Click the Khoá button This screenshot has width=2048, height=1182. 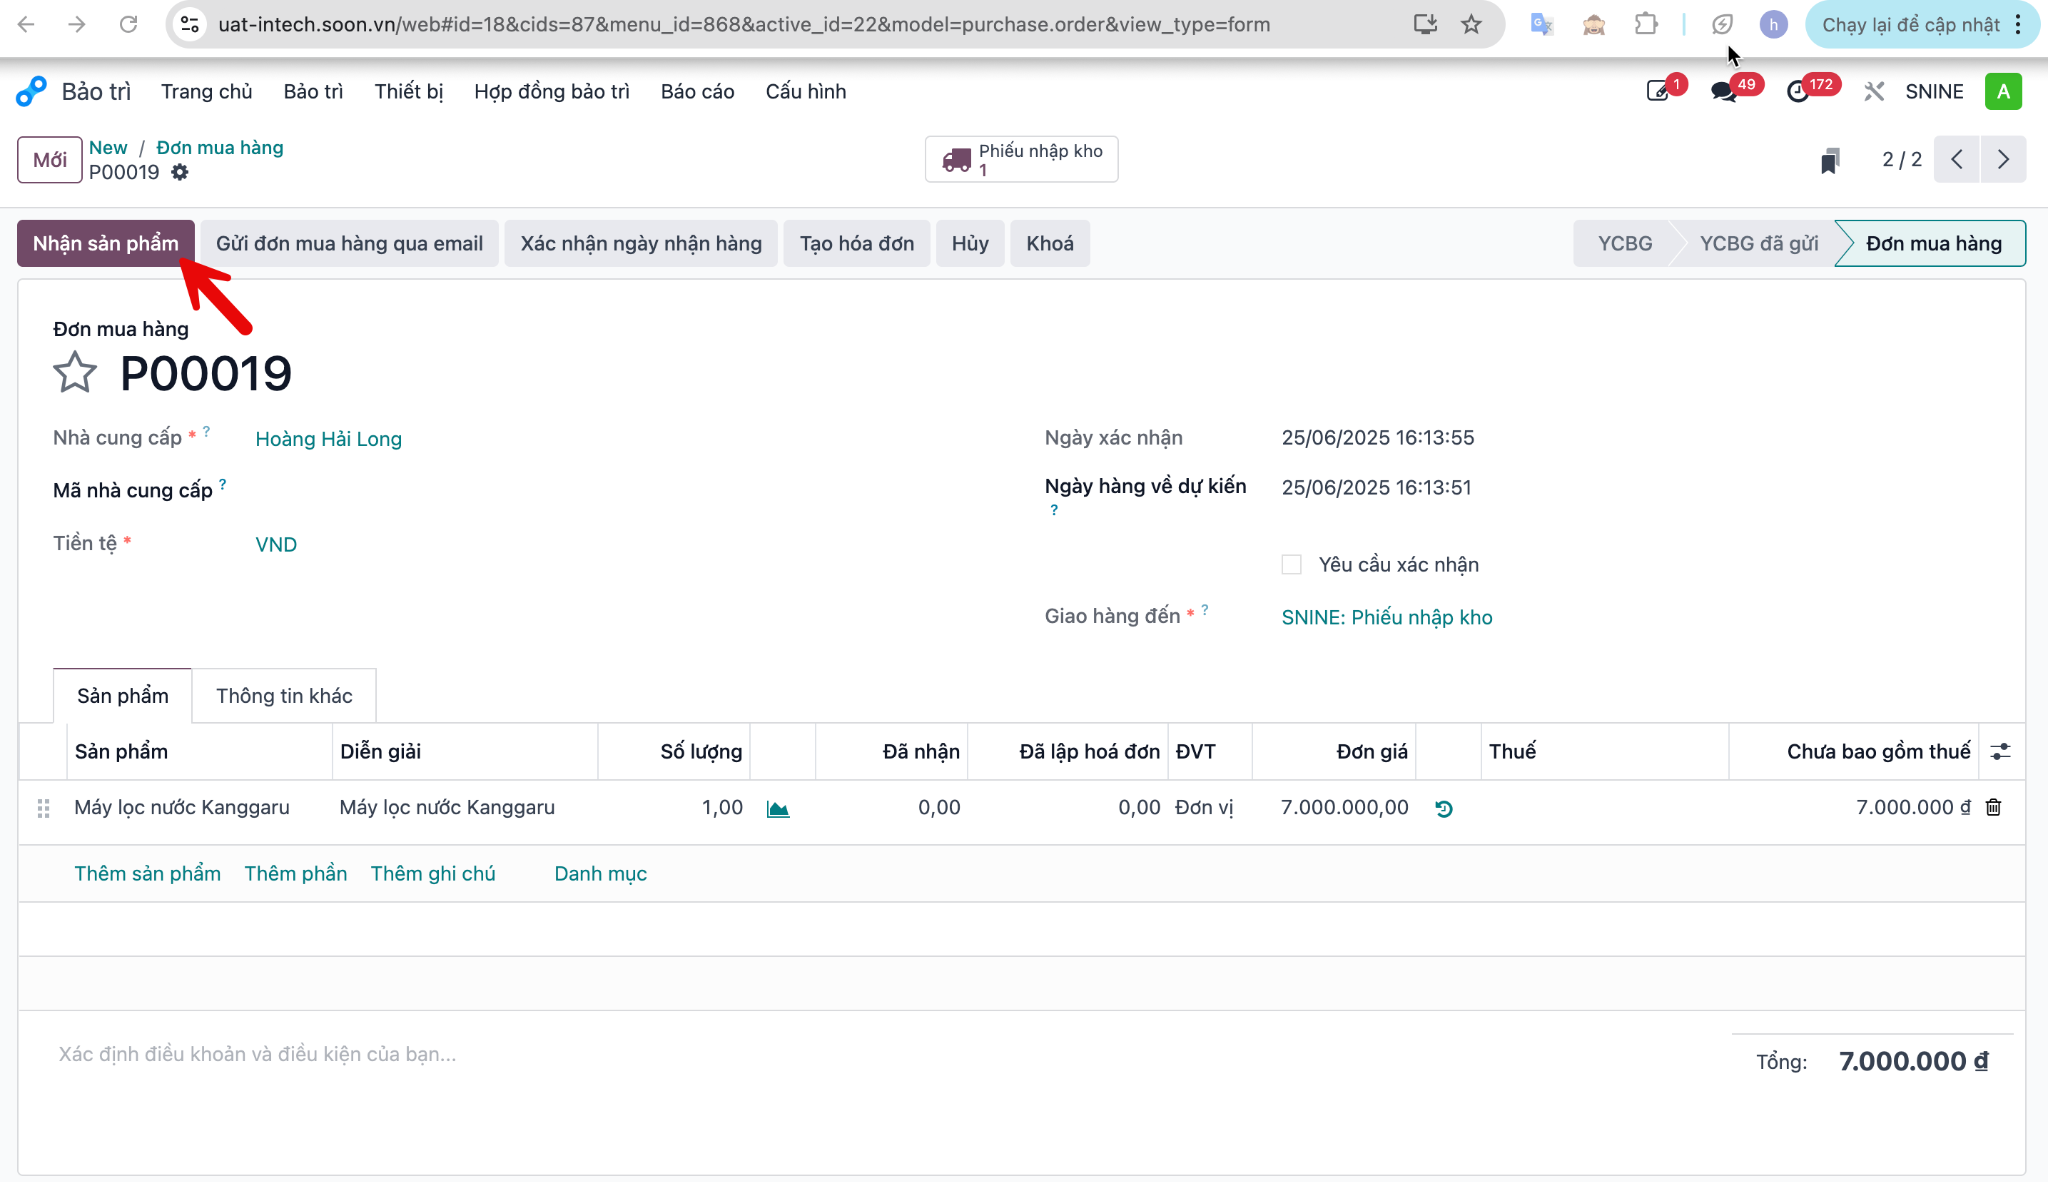click(x=1049, y=243)
